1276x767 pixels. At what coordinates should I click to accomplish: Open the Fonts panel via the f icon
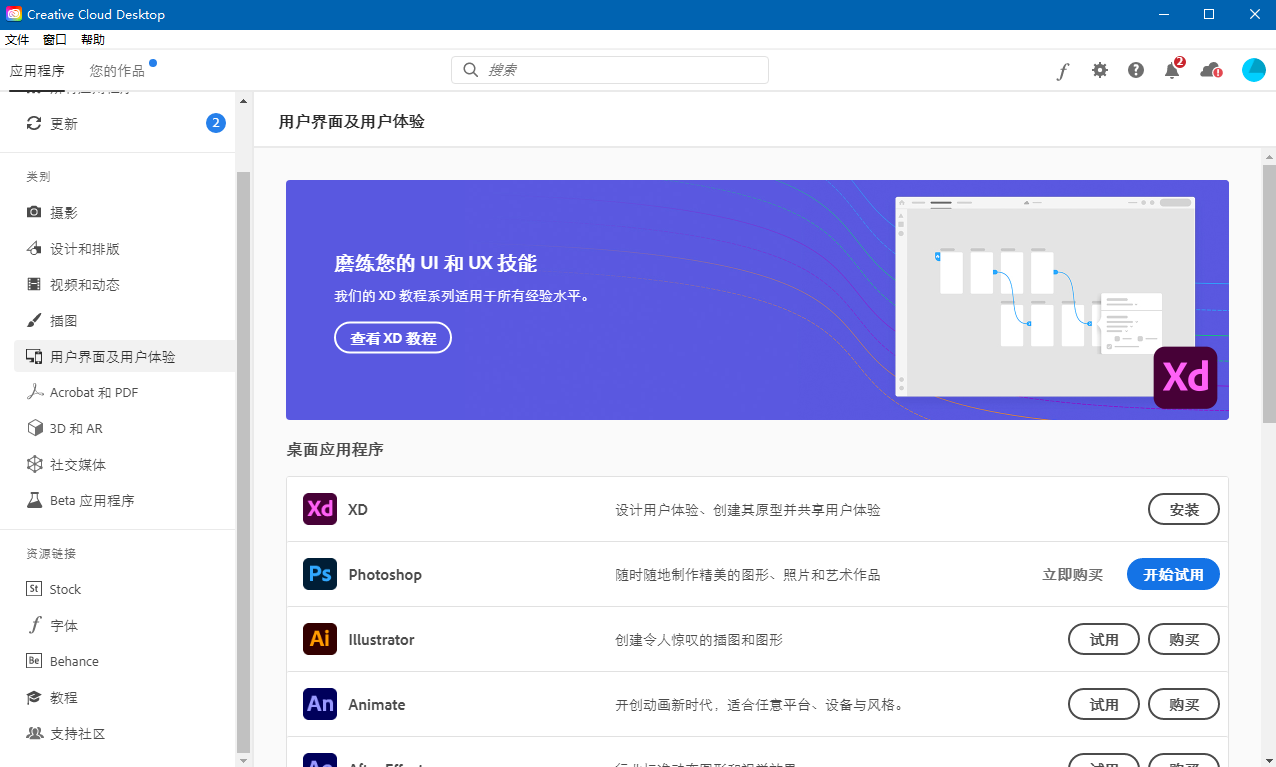pos(1063,70)
